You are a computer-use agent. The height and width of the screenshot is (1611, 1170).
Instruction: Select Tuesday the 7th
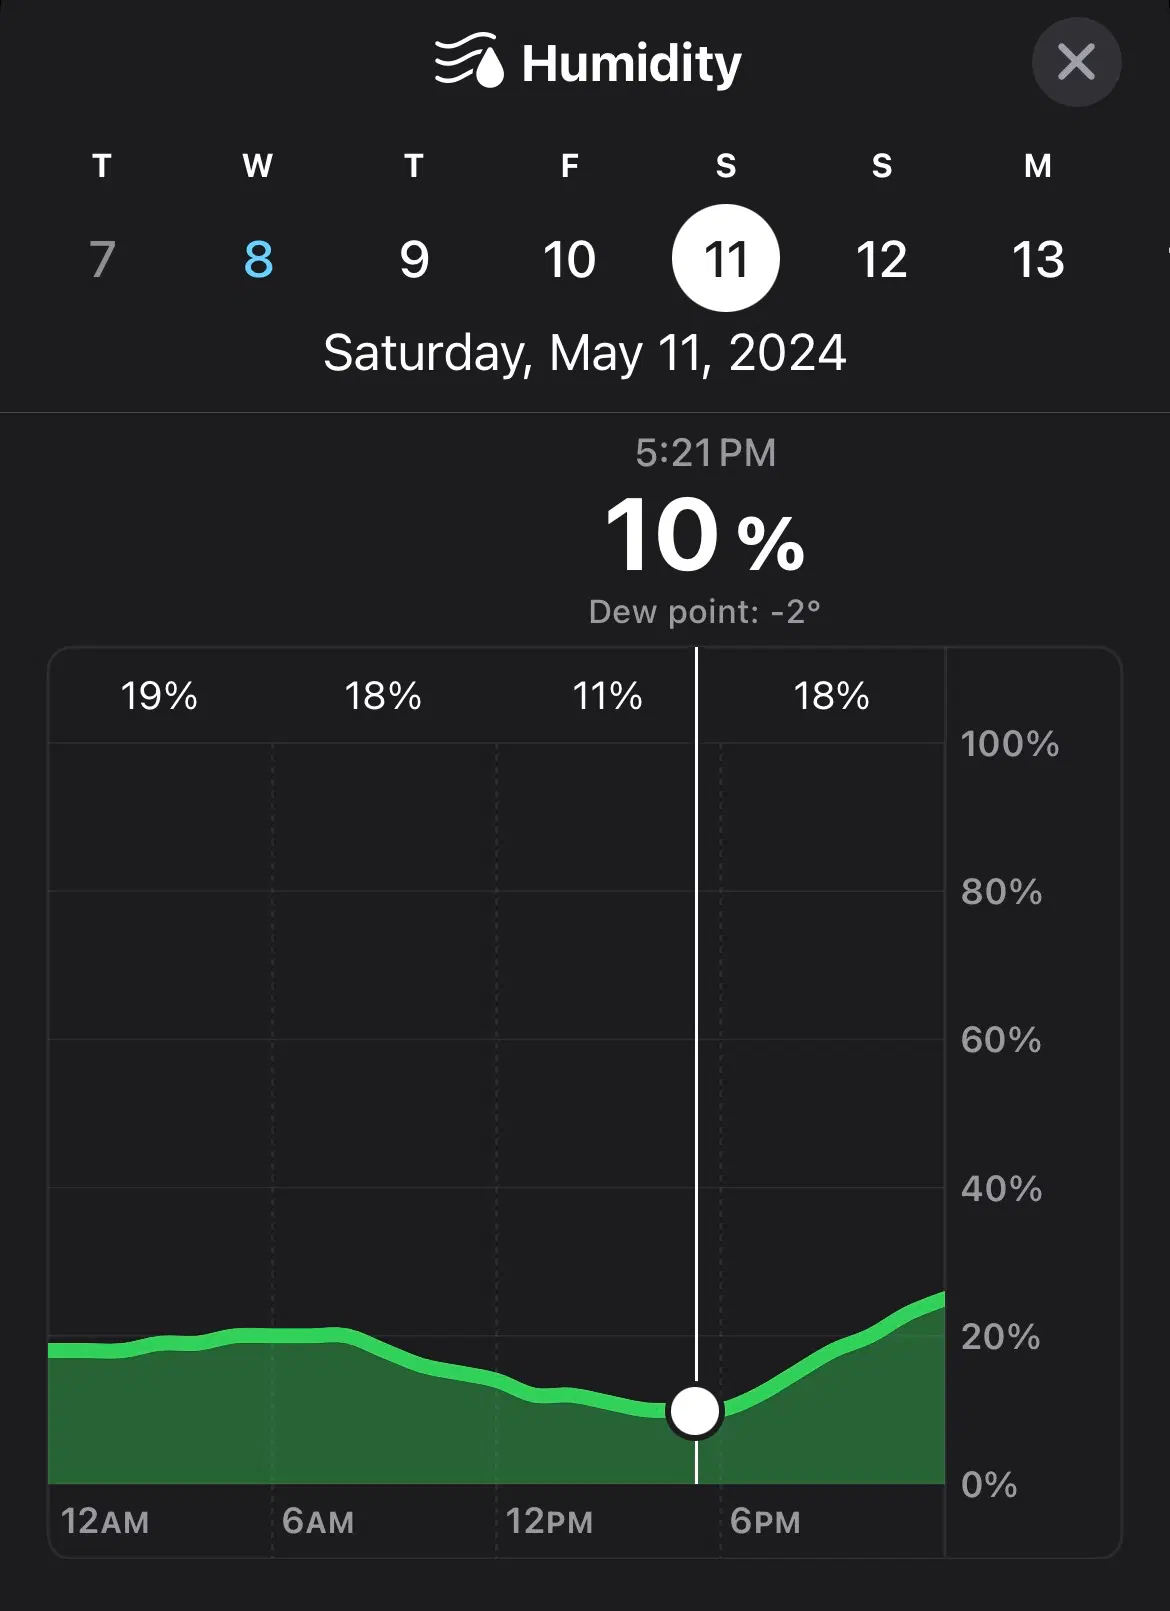tap(102, 259)
